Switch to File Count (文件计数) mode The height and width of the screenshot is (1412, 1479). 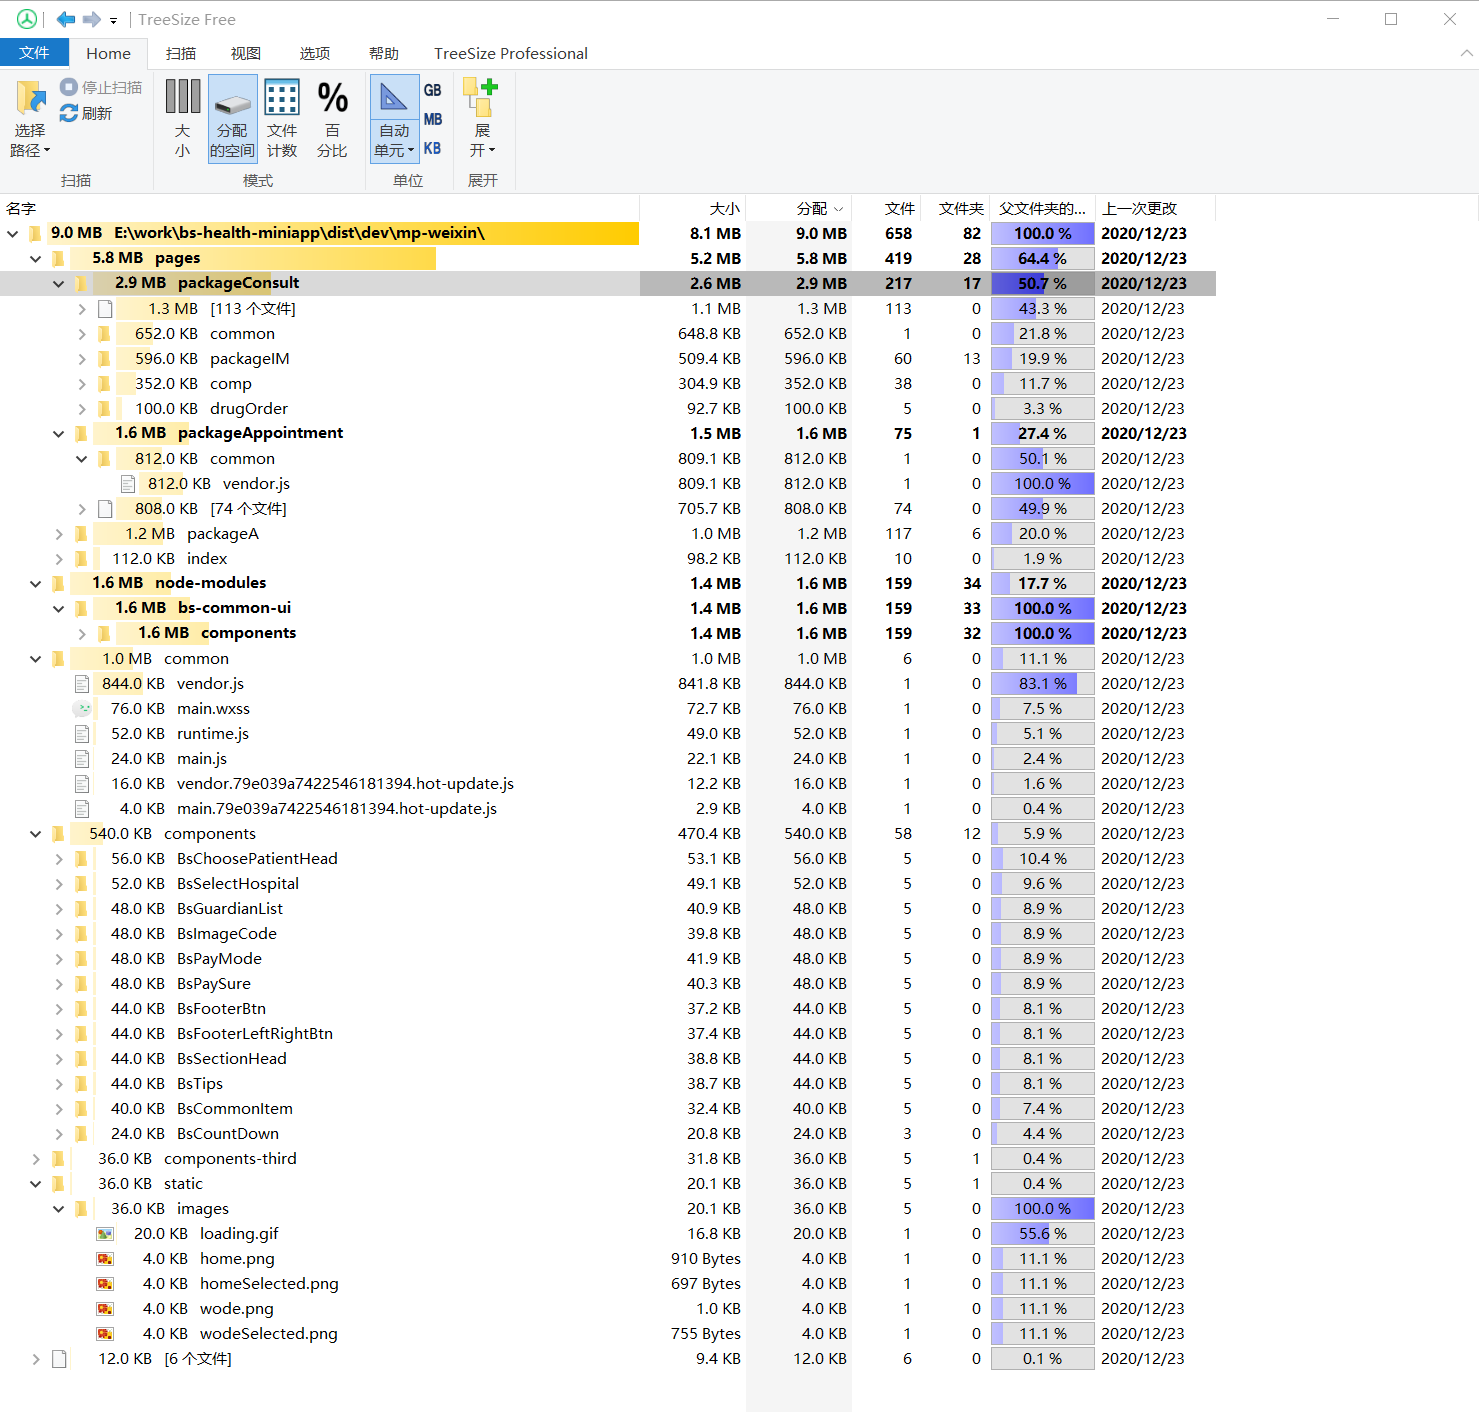pyautogui.click(x=282, y=118)
